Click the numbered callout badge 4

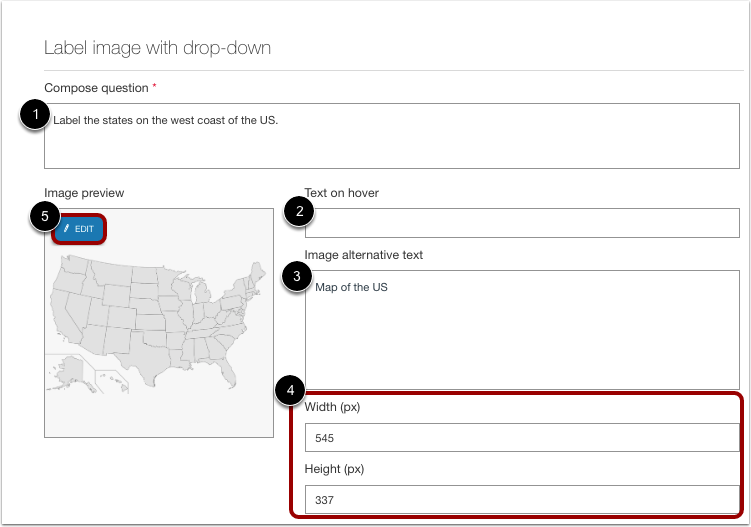point(291,389)
